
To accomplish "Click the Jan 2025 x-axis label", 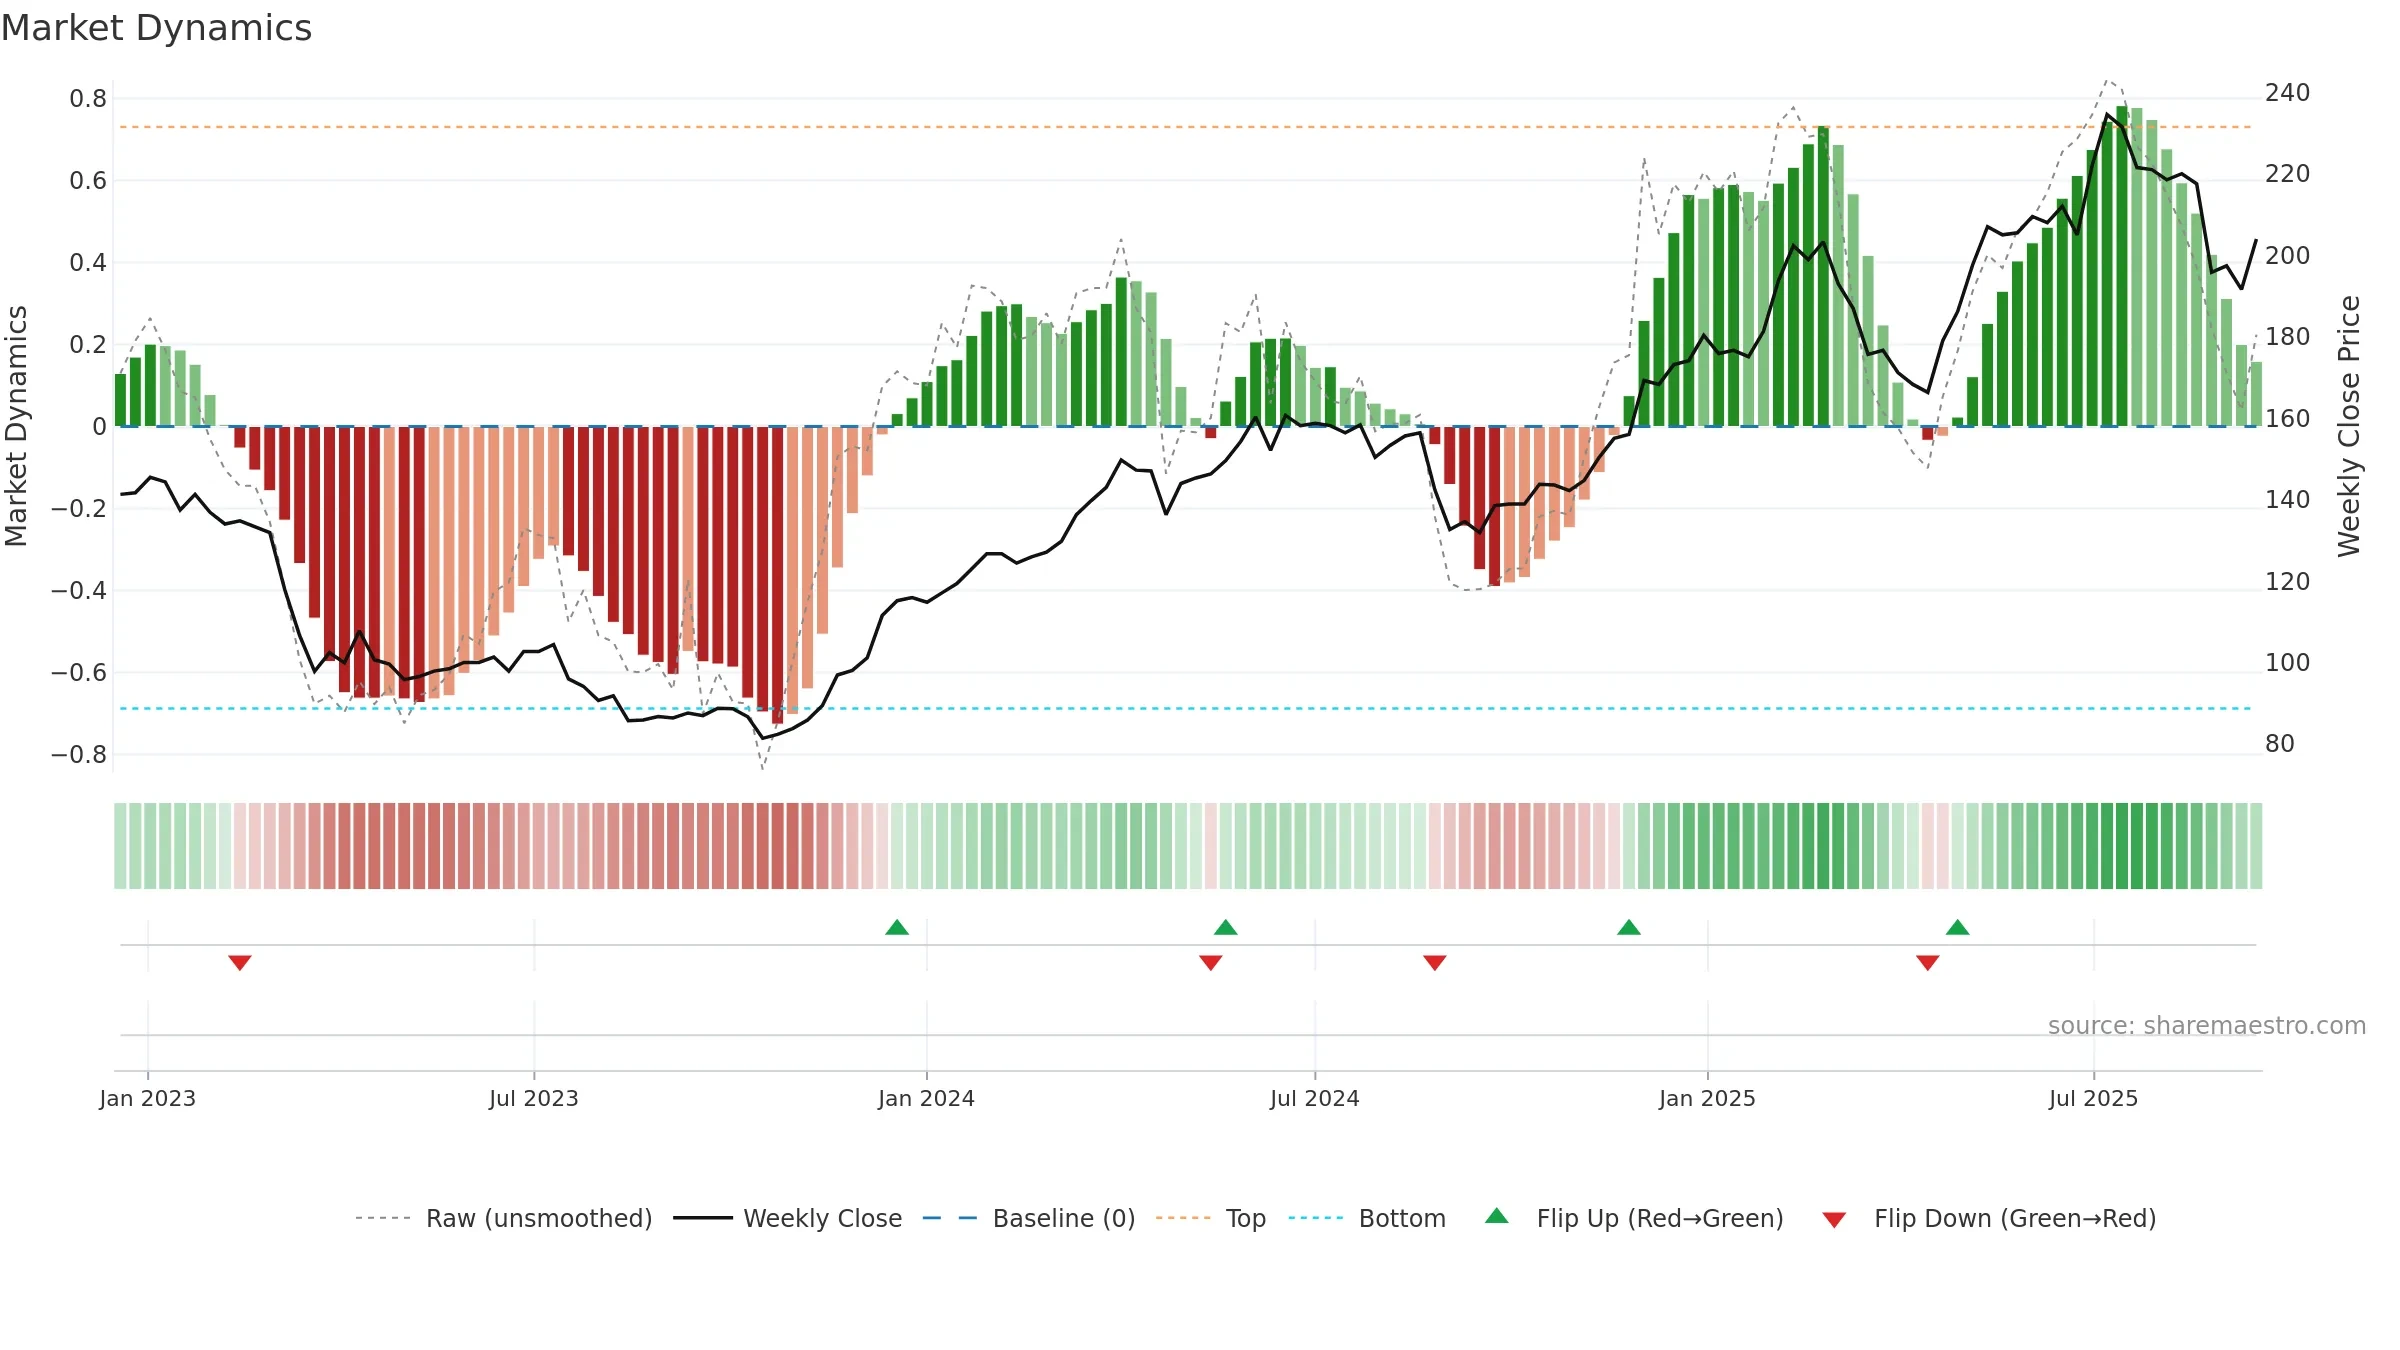I will pyautogui.click(x=1708, y=1098).
